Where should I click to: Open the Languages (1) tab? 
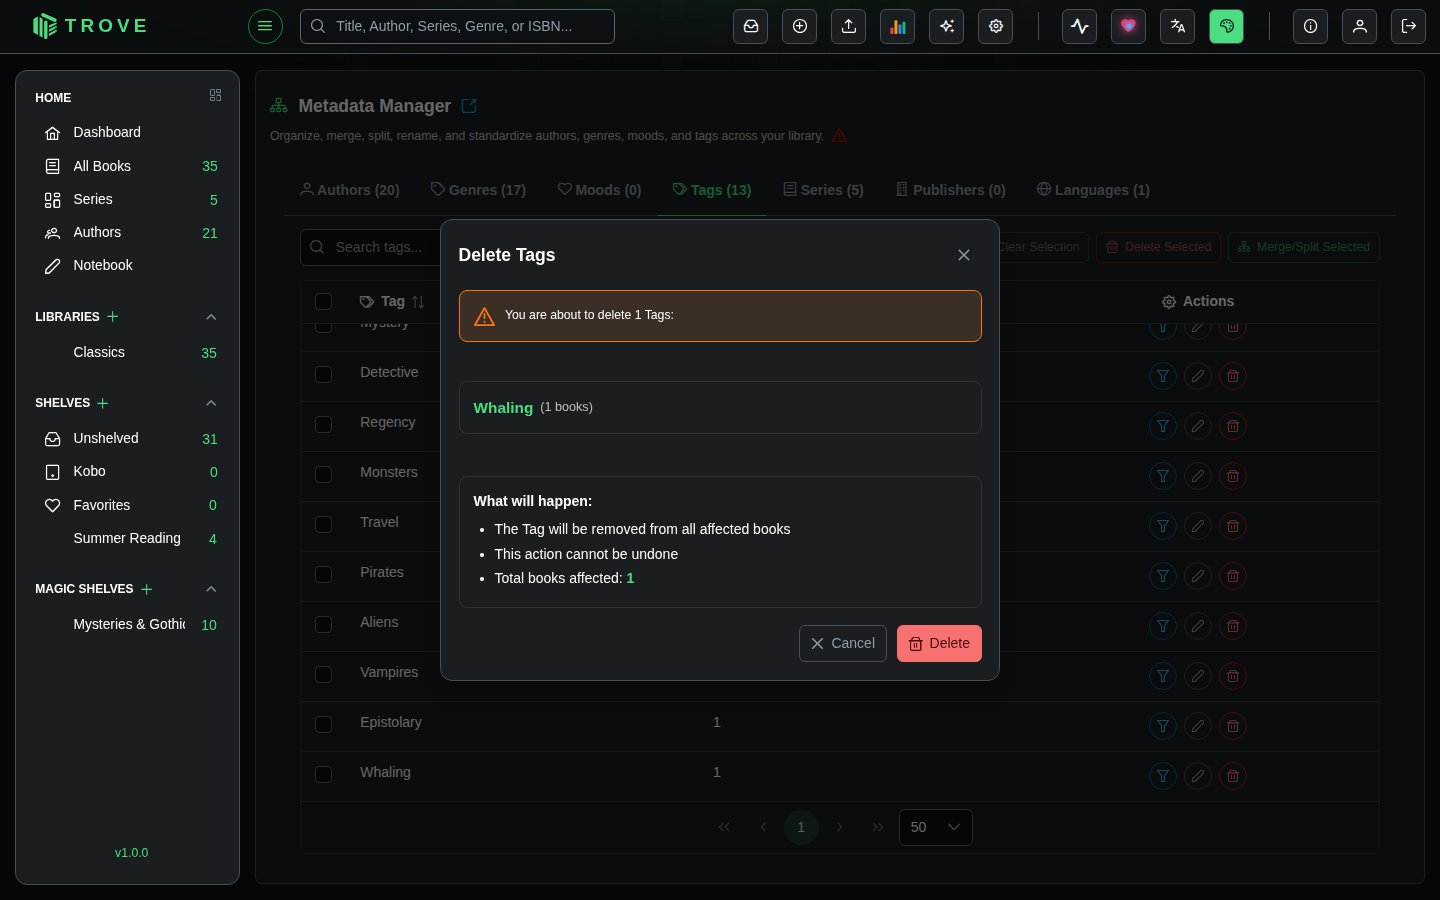[1093, 190]
